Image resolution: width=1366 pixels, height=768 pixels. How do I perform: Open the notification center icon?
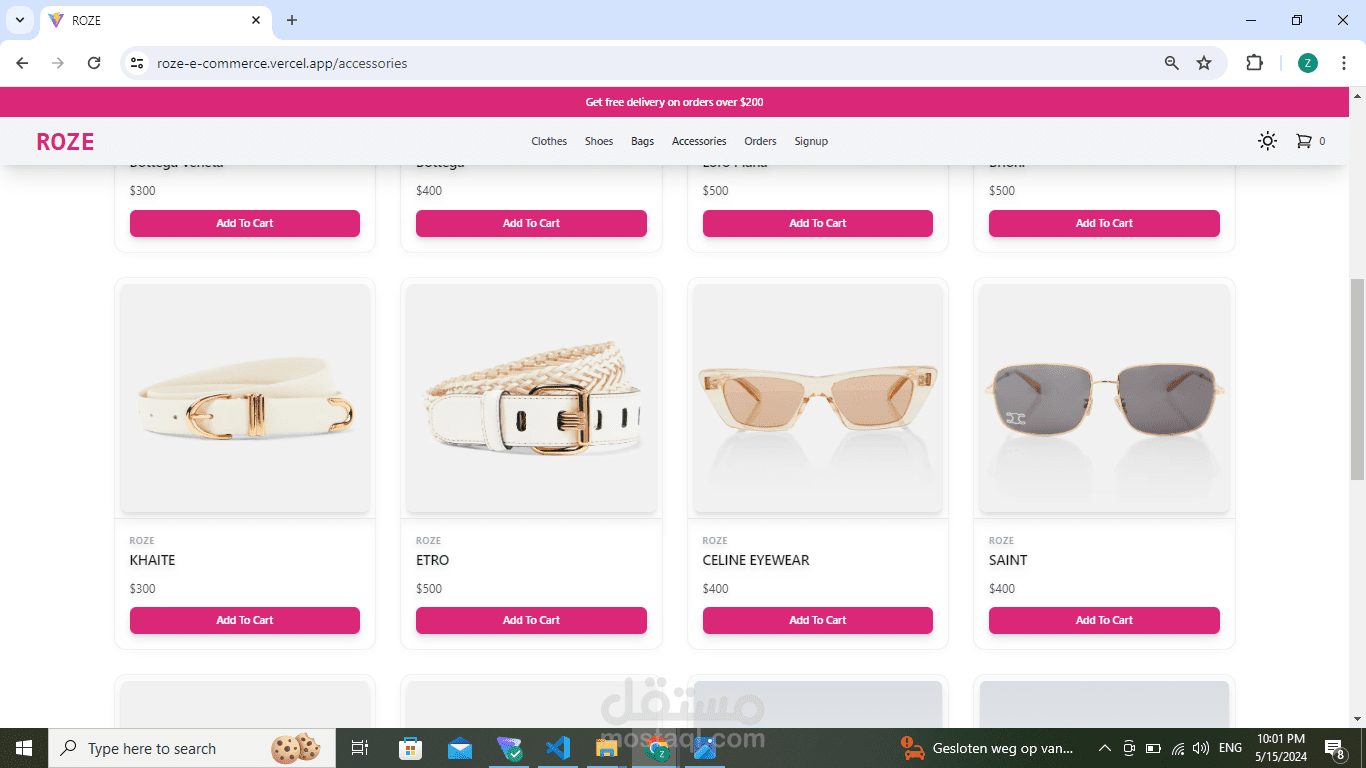click(1335, 748)
